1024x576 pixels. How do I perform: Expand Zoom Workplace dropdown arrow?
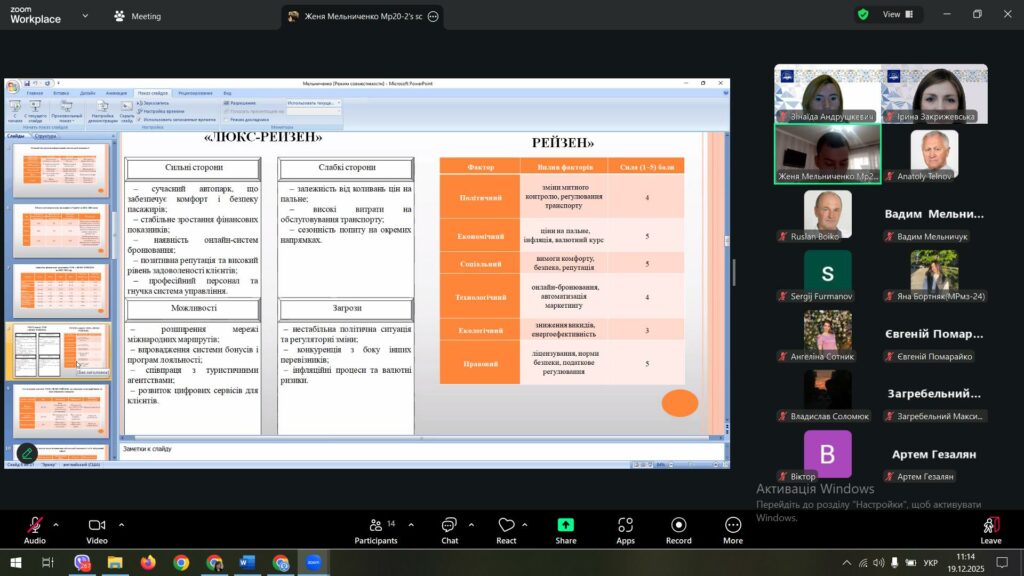84,16
